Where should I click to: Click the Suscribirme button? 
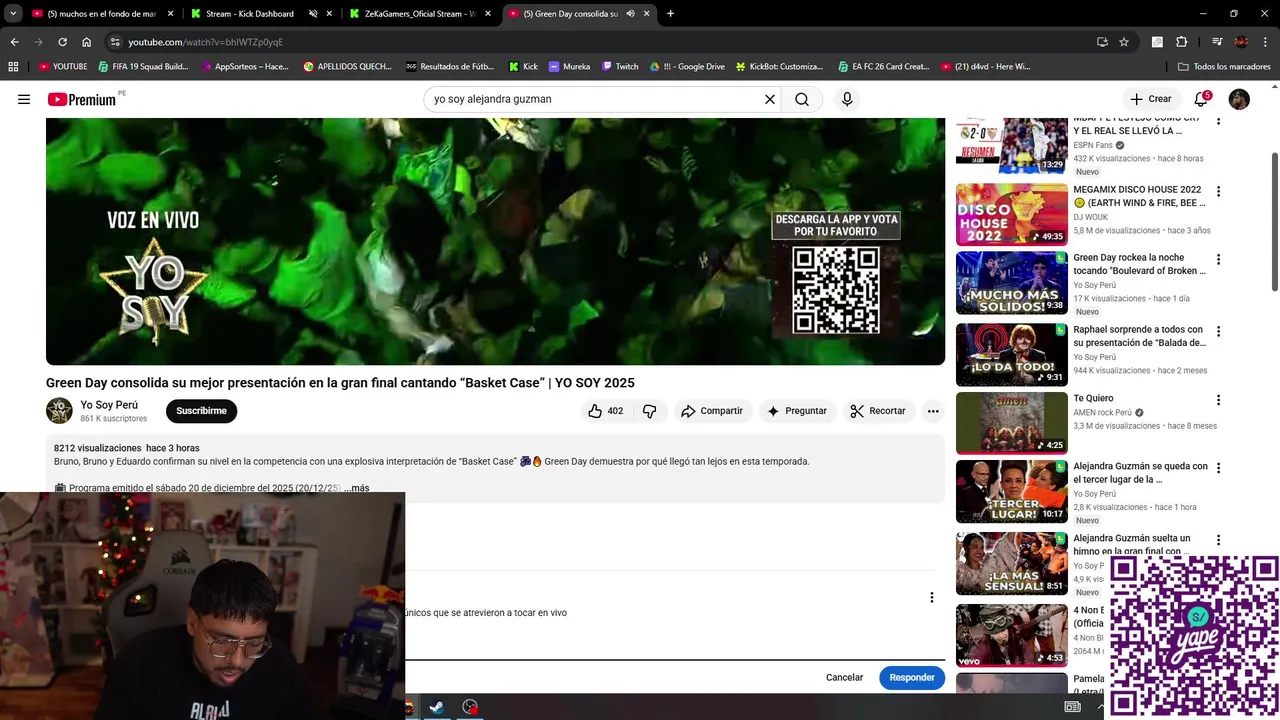coord(201,411)
